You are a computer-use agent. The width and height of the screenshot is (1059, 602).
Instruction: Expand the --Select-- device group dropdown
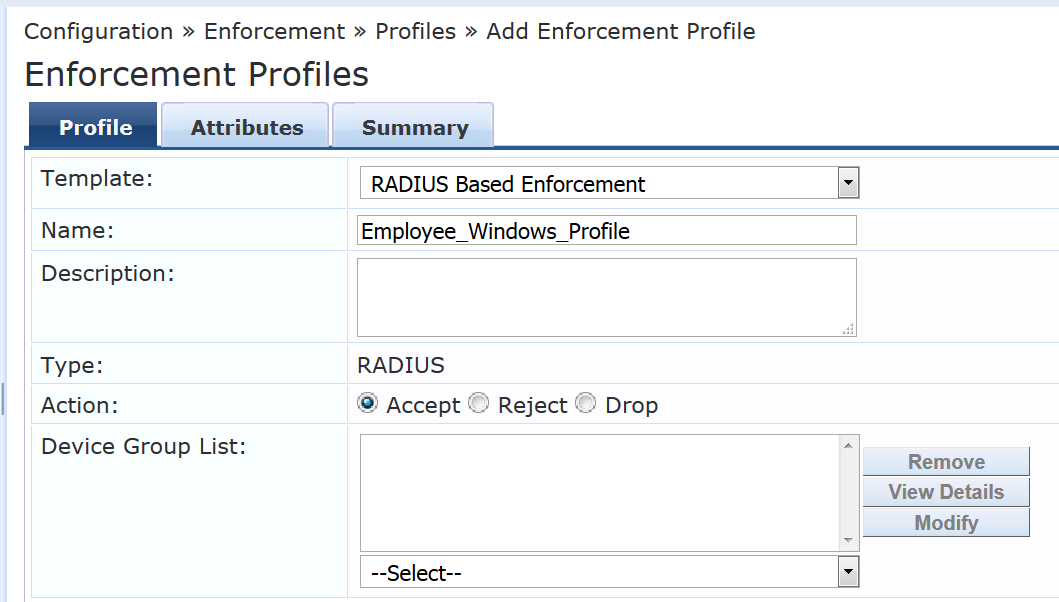609,572
